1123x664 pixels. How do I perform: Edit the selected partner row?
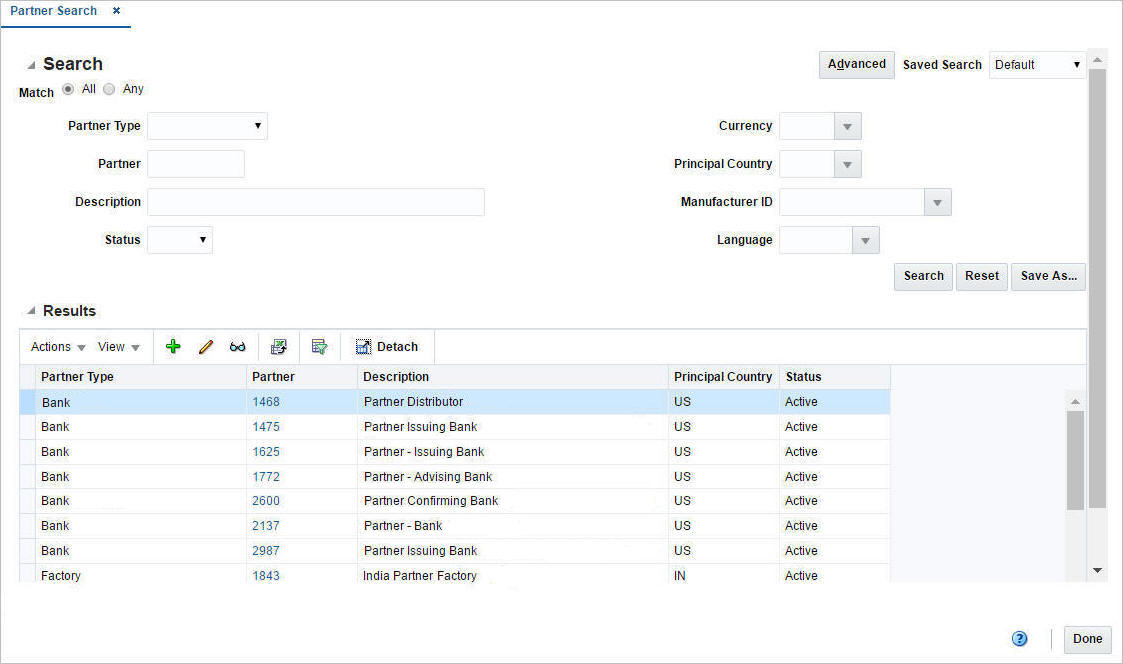coord(205,346)
